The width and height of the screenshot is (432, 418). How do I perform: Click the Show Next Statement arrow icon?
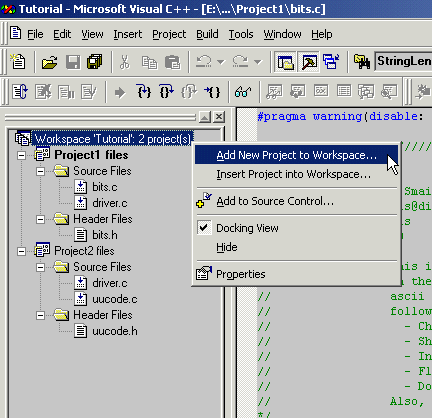click(x=120, y=92)
